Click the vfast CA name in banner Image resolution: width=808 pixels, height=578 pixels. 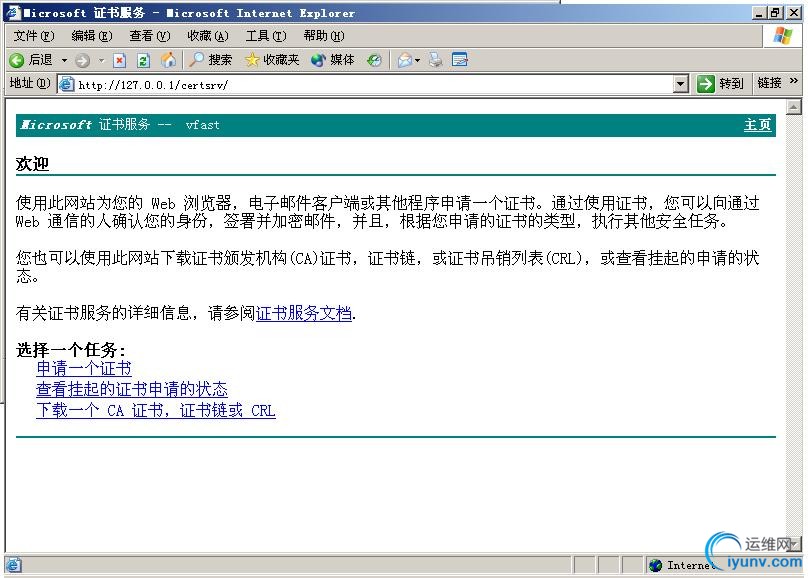coord(203,125)
